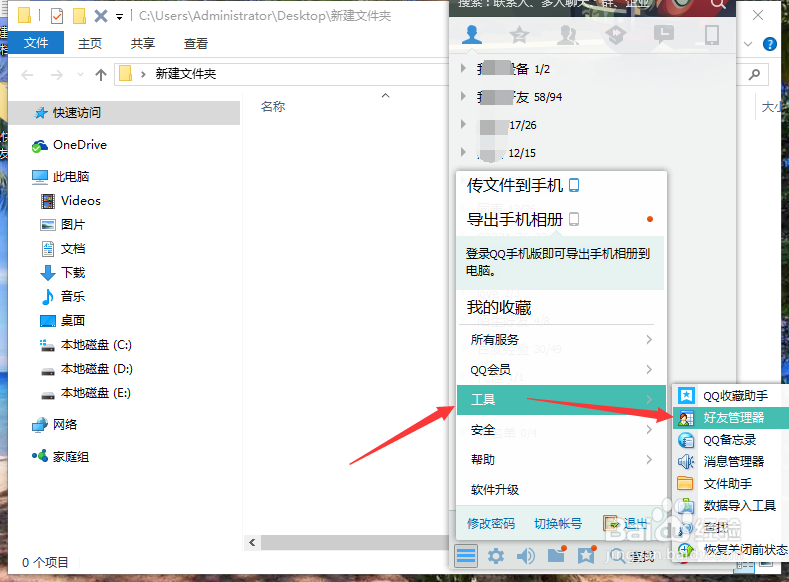Open 文件助手 from the submenu
The image size is (789, 582).
(x=731, y=483)
